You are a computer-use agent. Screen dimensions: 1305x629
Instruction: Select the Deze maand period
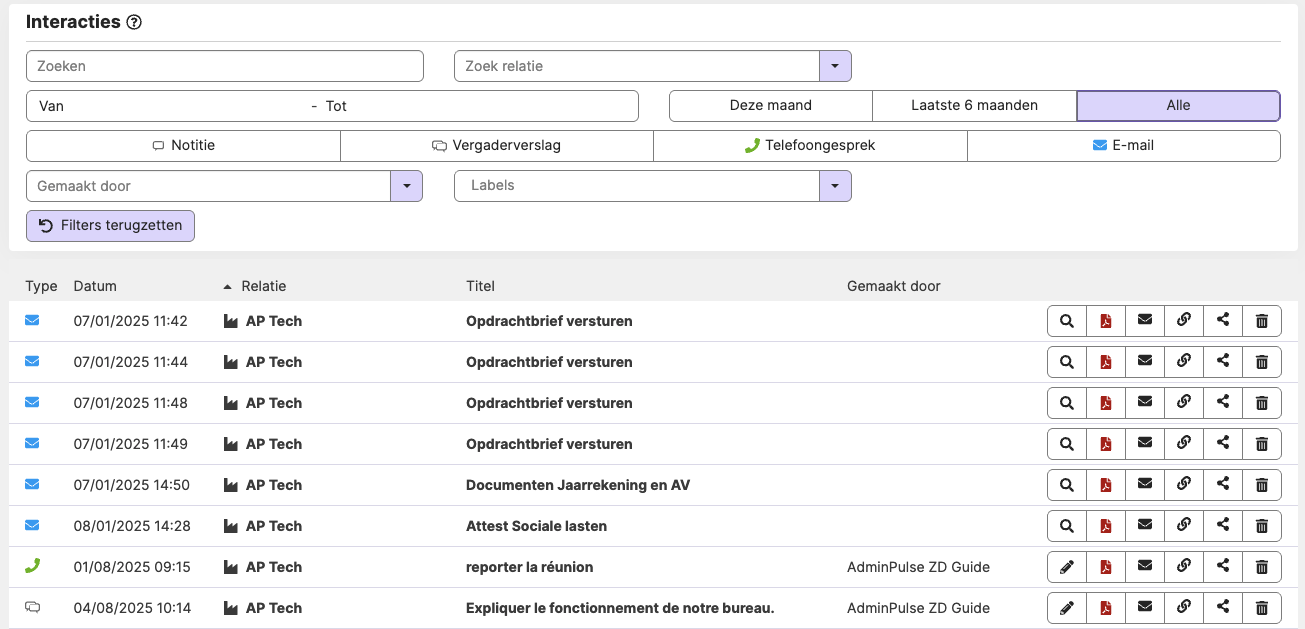point(771,105)
